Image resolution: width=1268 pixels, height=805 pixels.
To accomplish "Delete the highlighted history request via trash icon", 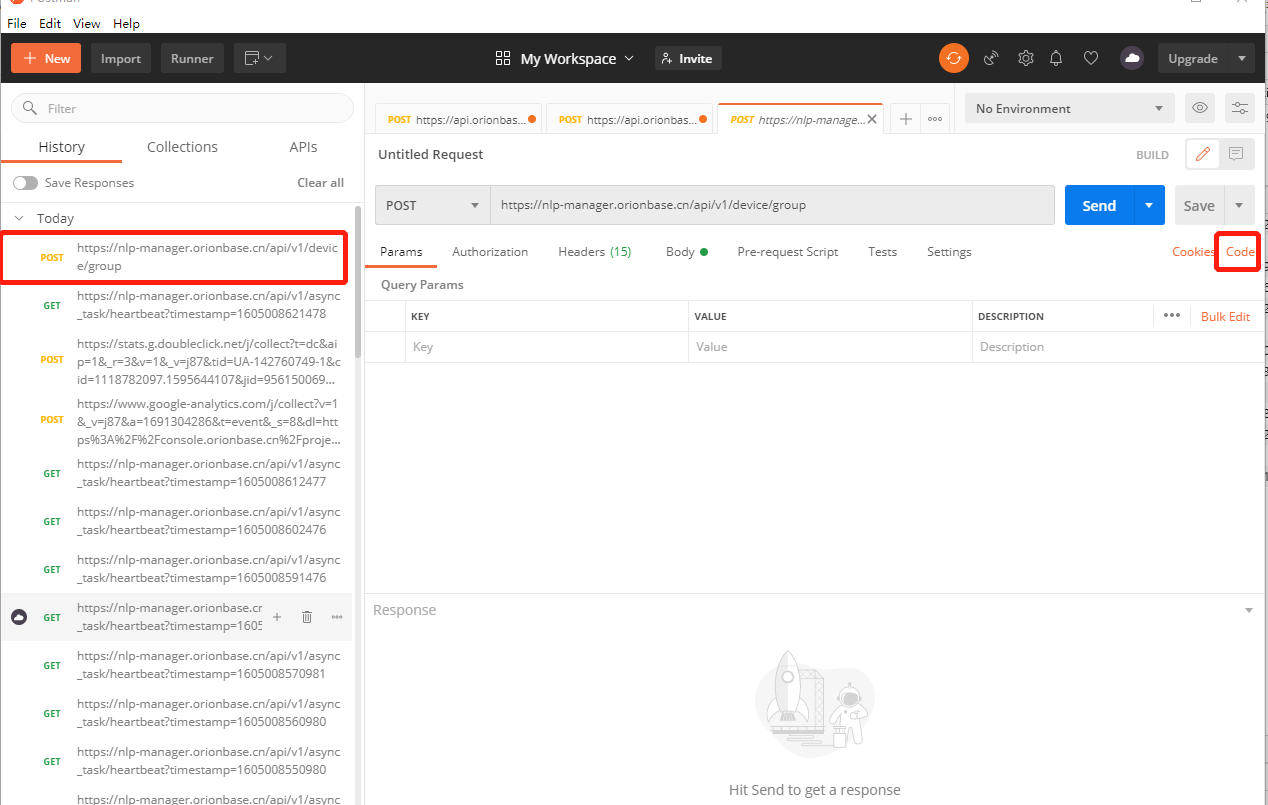I will [x=306, y=617].
